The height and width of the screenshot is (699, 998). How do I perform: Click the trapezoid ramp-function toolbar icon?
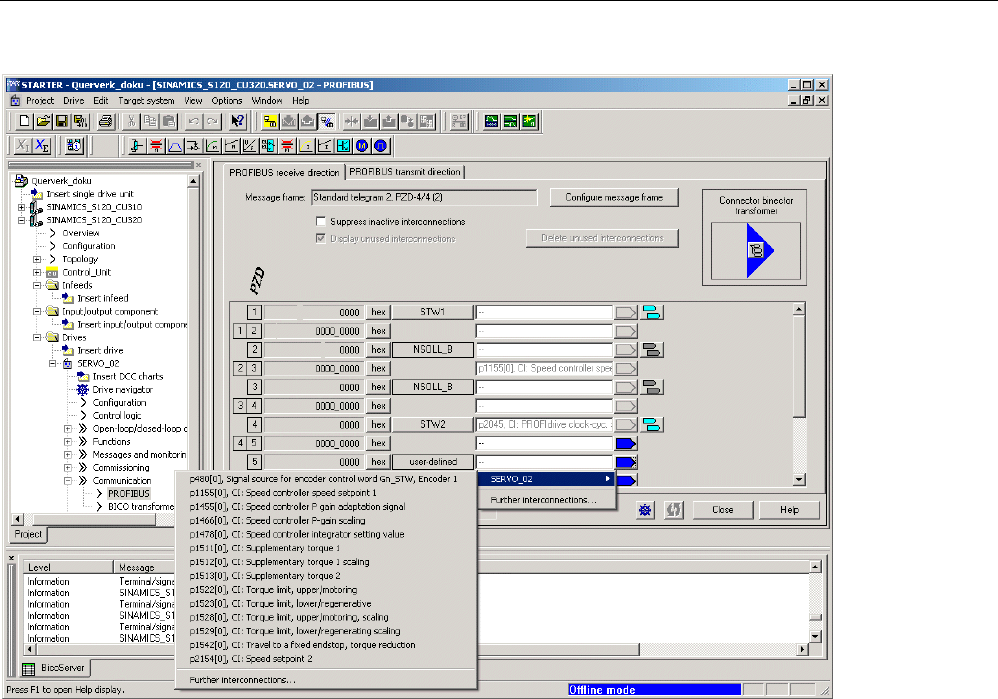click(x=174, y=146)
